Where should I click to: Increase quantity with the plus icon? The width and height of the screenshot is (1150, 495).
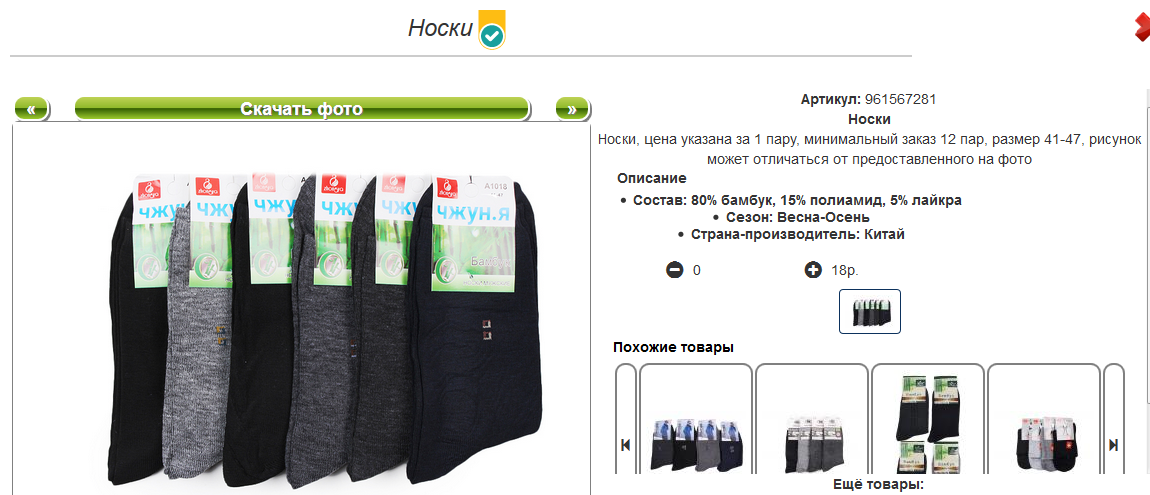[x=813, y=270]
